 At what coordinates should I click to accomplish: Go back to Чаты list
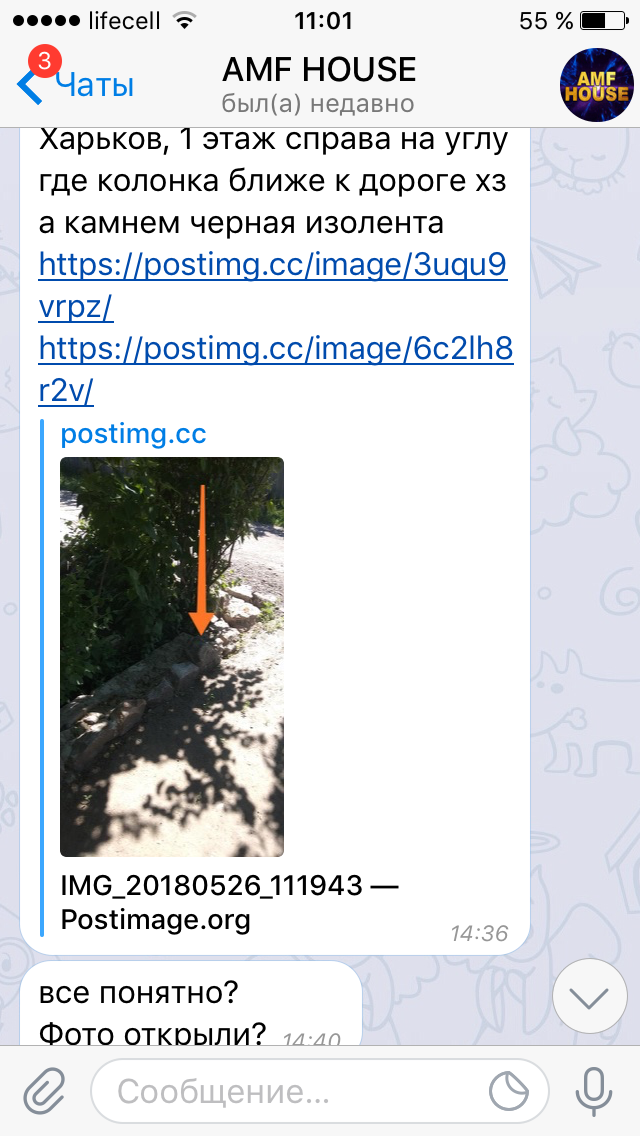(x=95, y=86)
